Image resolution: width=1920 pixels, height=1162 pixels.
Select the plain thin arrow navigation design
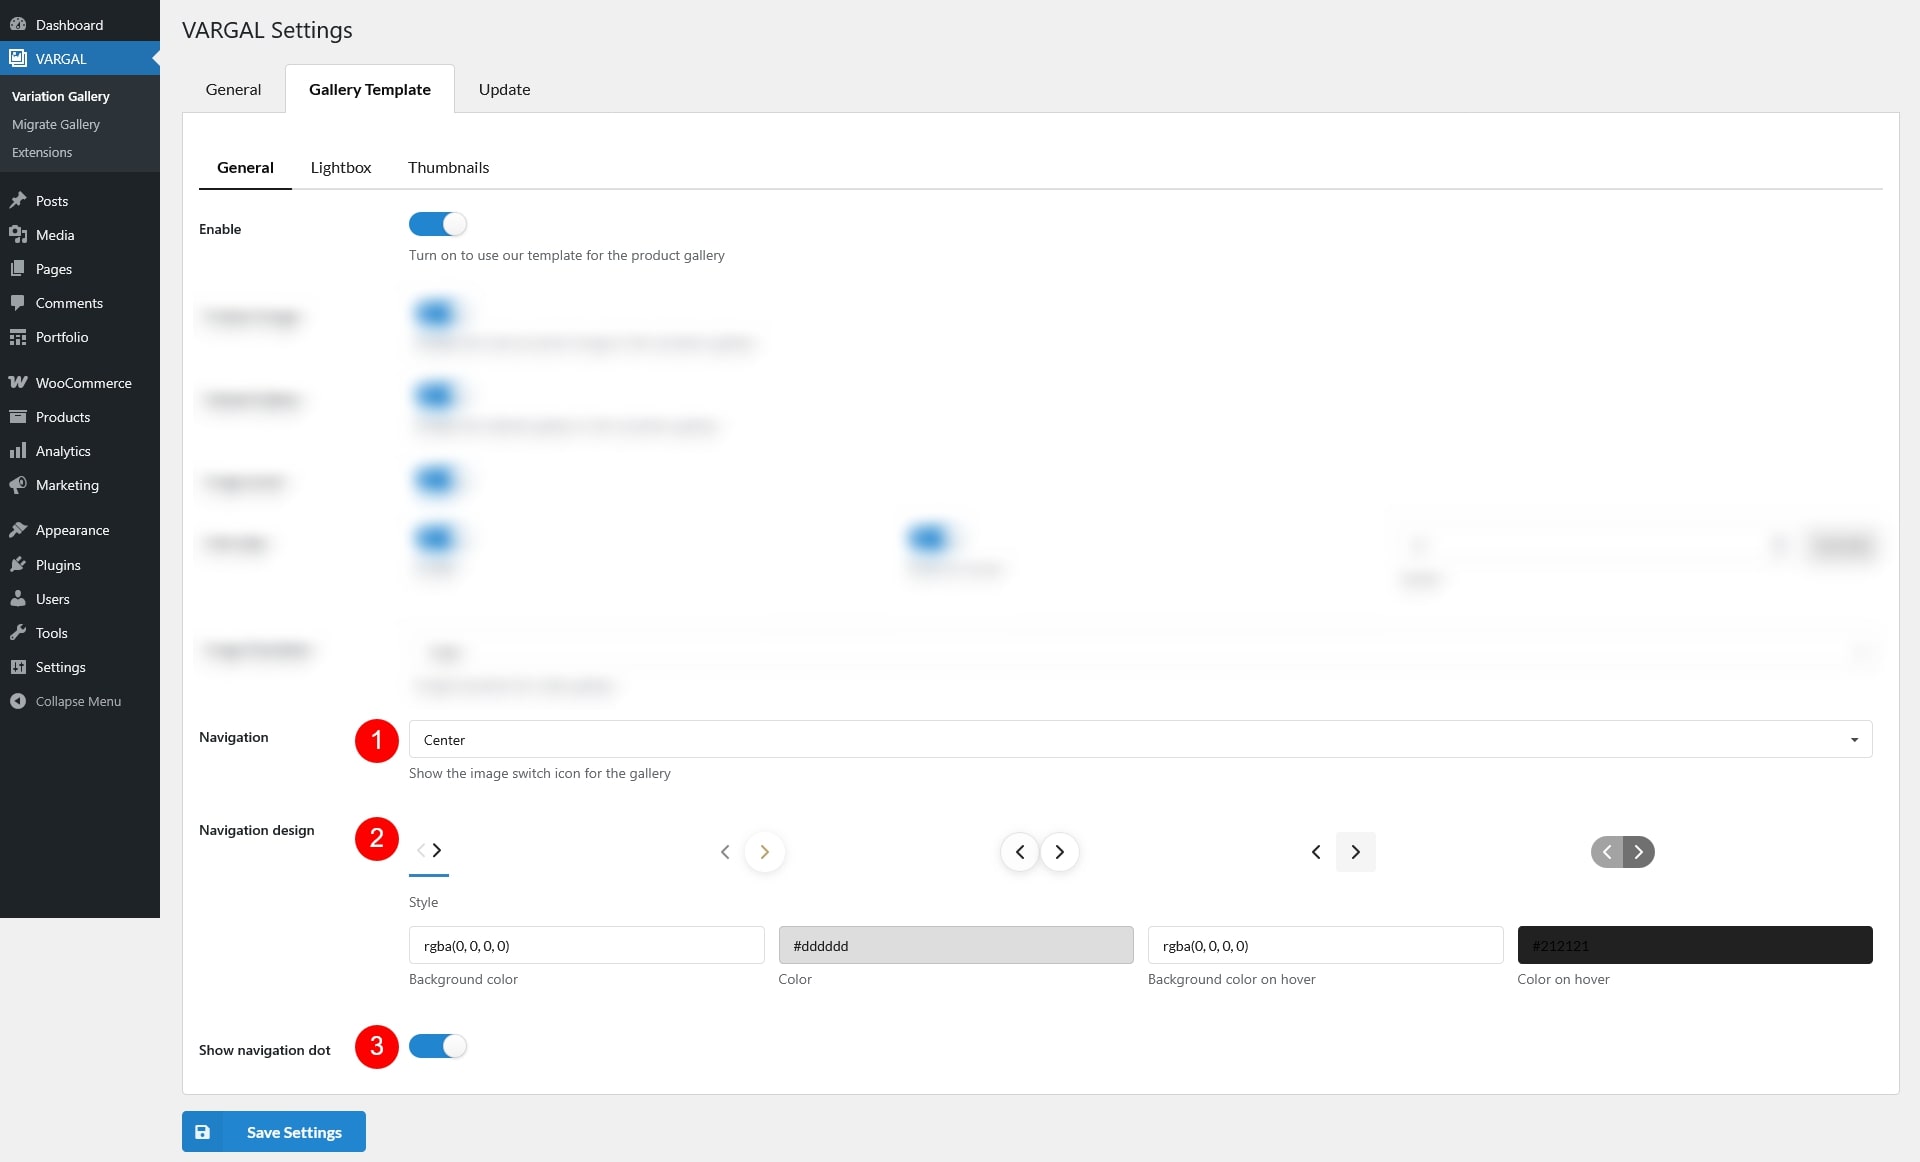(429, 850)
